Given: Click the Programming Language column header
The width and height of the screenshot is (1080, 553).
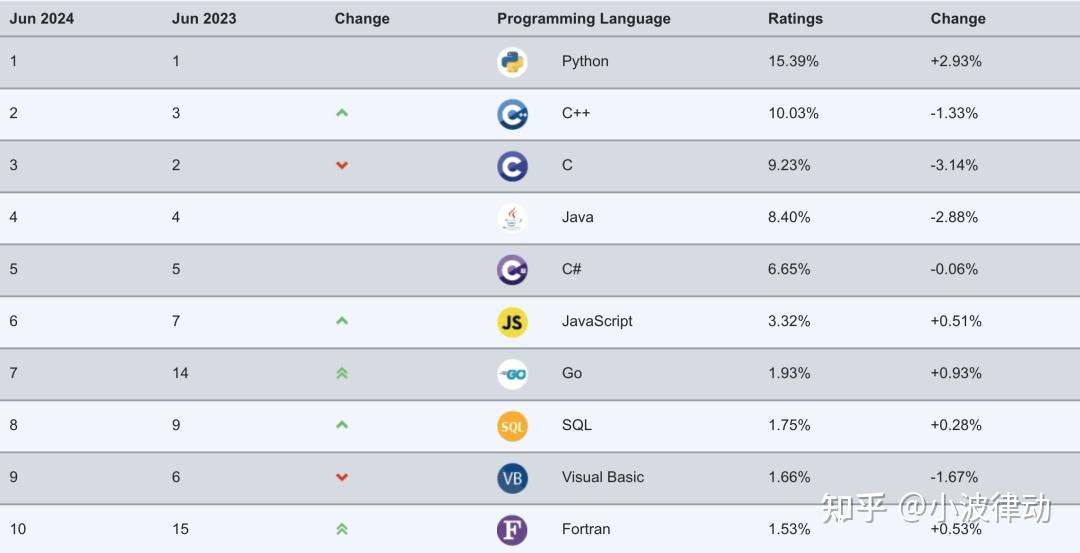Looking at the screenshot, I should pyautogui.click(x=583, y=19).
